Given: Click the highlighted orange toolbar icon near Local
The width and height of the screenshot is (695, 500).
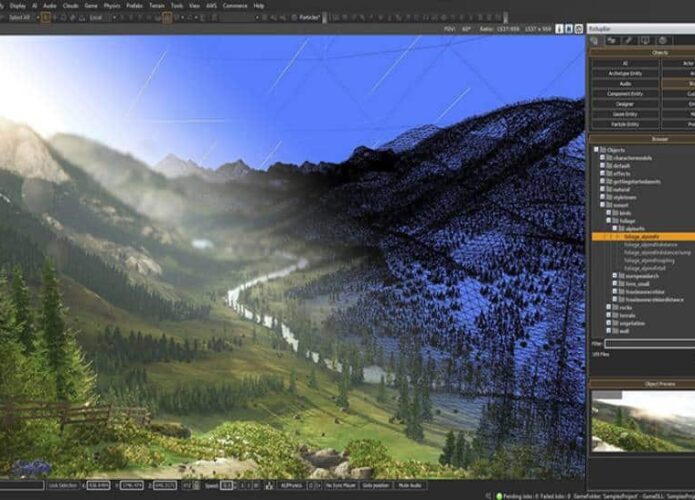Looking at the screenshot, I should [x=167, y=18].
